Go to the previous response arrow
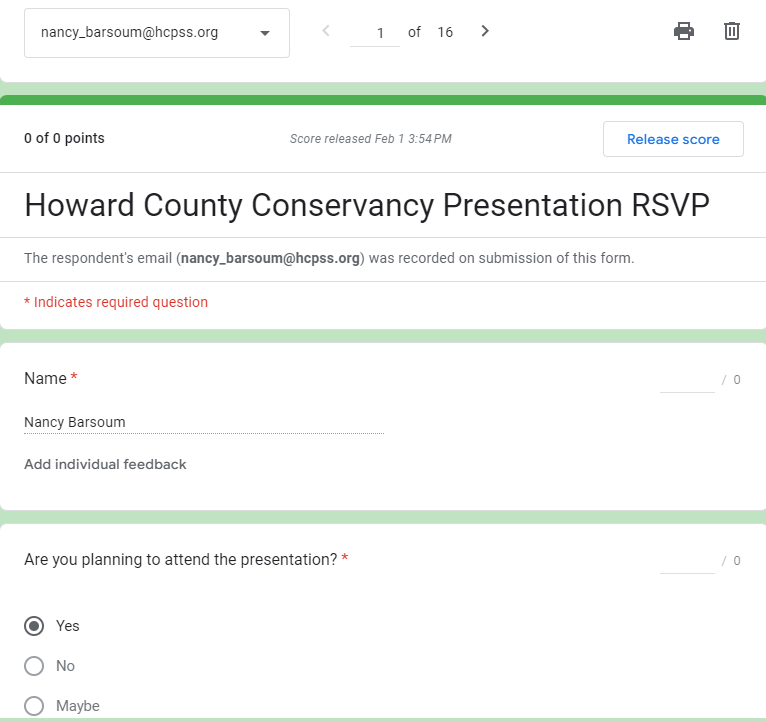Screen dimensions: 766x721 coord(326,31)
